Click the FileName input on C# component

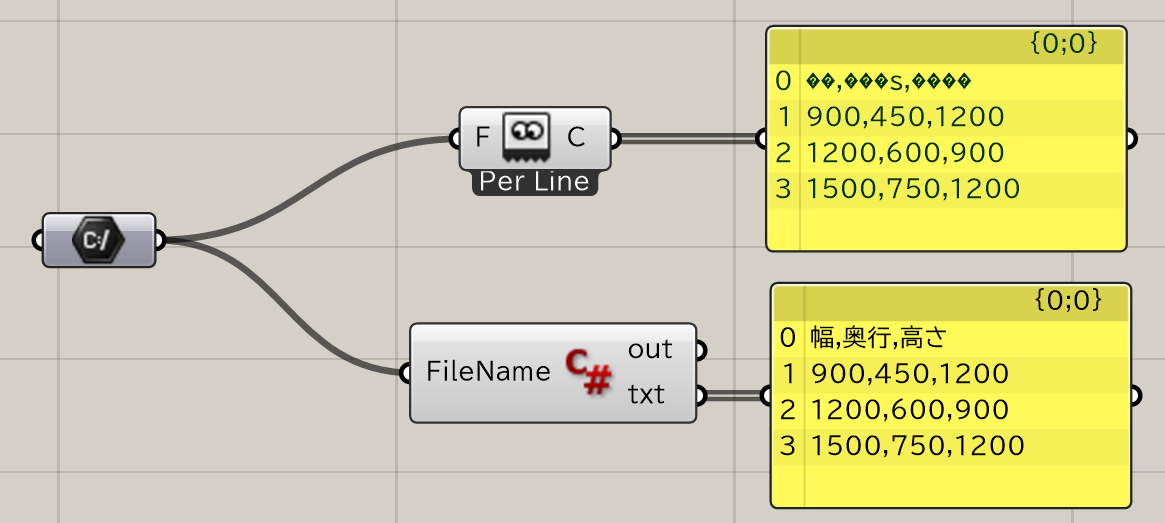point(488,372)
